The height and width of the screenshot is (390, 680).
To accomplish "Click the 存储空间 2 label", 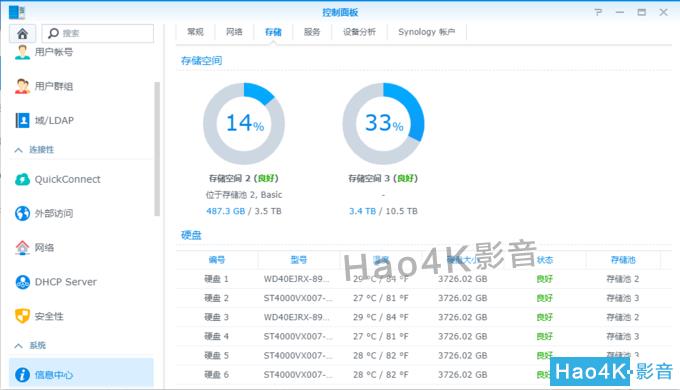I will [244, 178].
